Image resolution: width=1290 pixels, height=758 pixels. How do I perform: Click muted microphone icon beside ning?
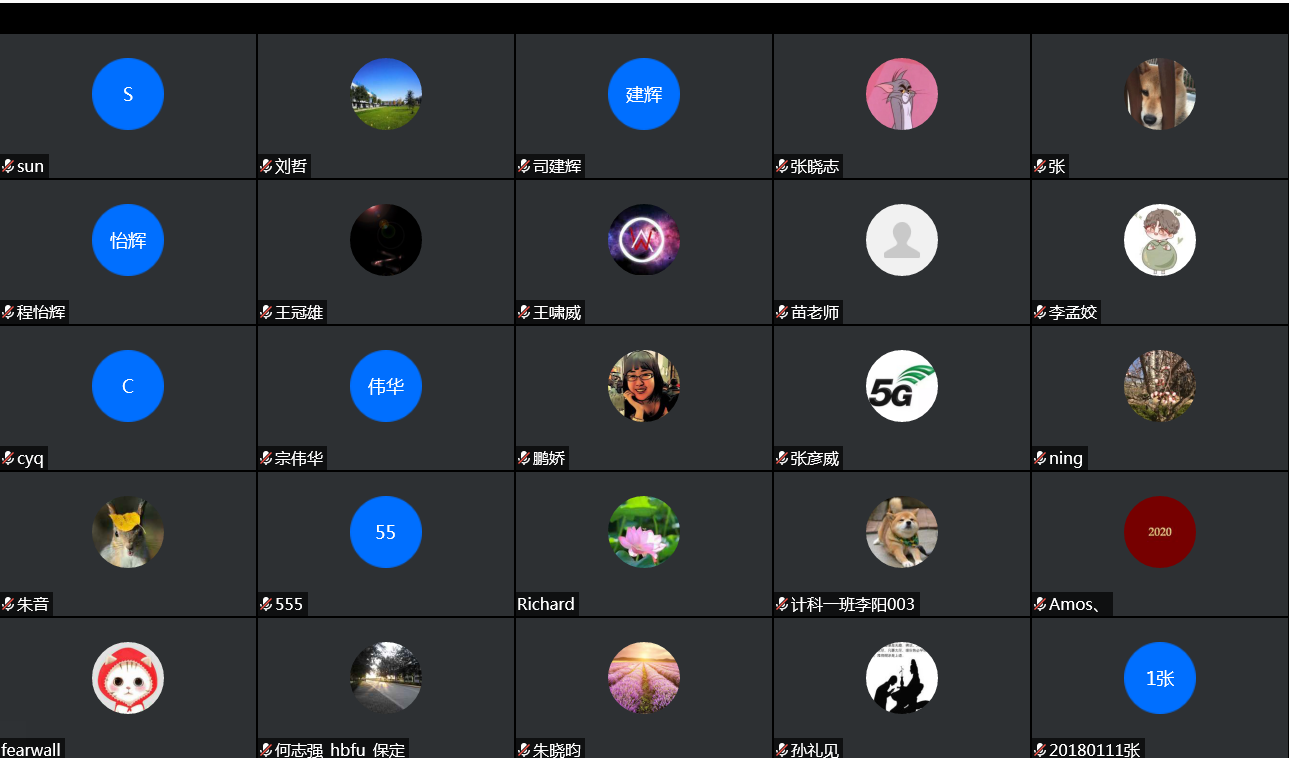1040,458
